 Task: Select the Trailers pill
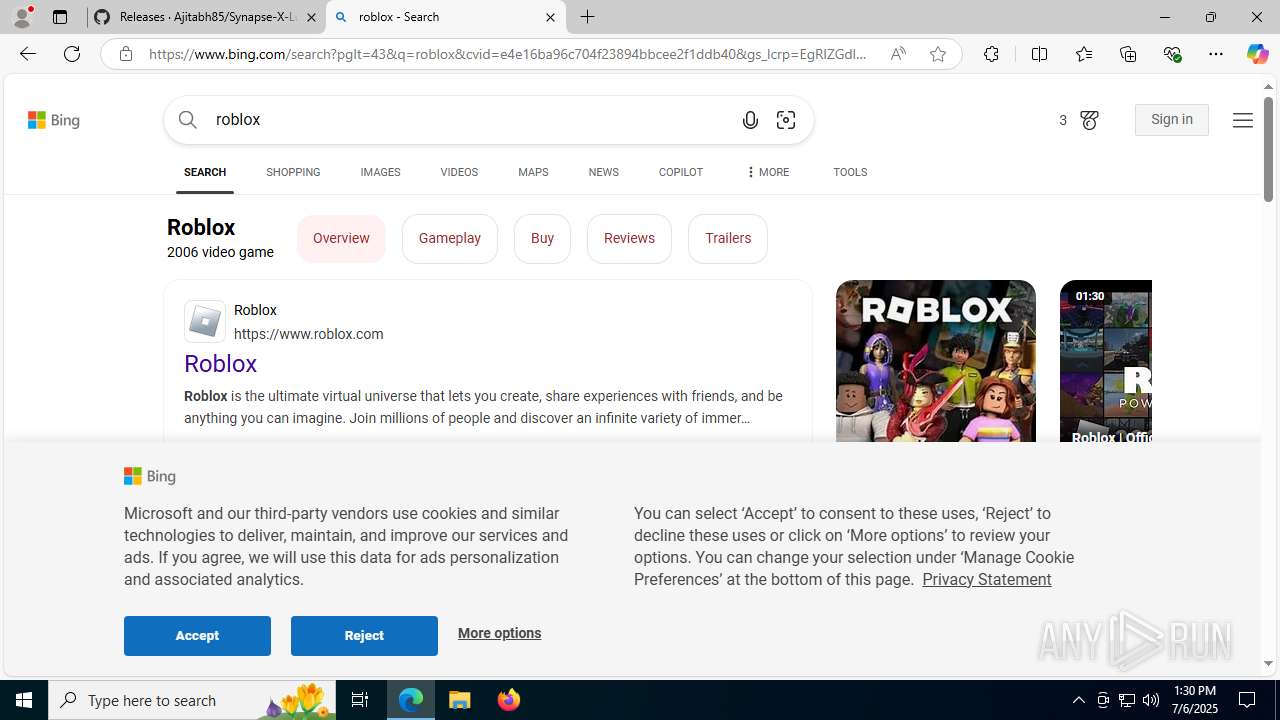point(728,238)
